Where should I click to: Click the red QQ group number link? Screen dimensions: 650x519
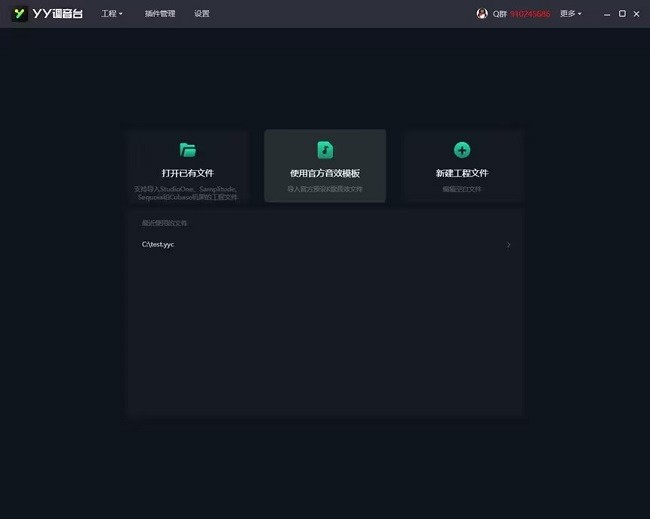(530, 14)
